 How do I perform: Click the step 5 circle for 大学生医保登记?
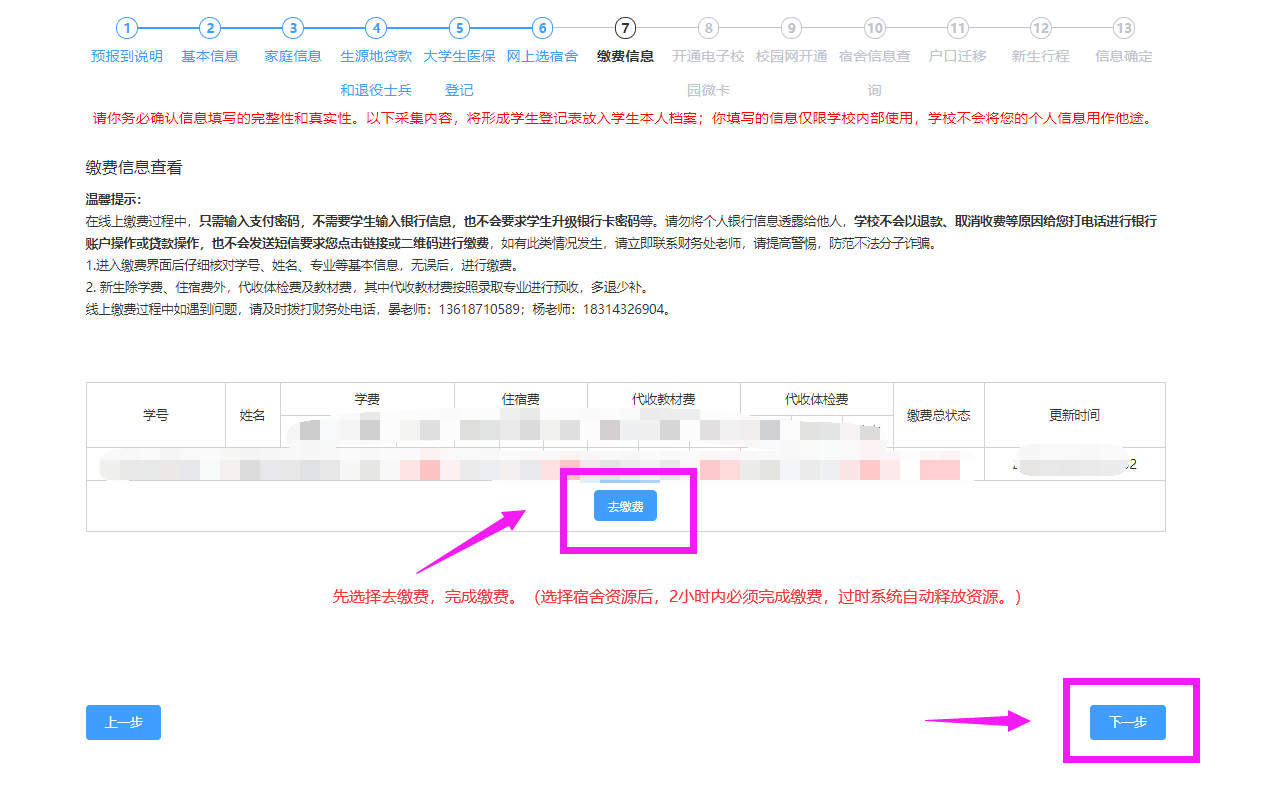pos(459,28)
